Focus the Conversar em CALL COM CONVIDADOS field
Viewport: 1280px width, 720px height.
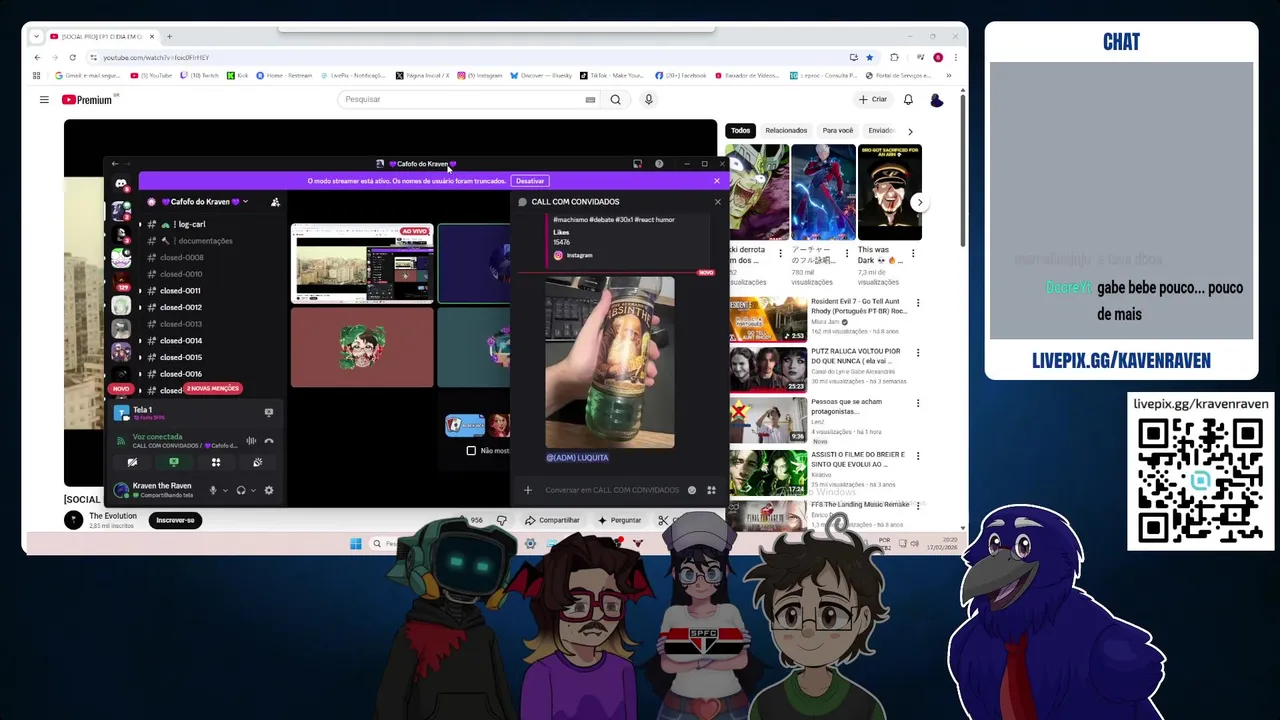coord(612,490)
